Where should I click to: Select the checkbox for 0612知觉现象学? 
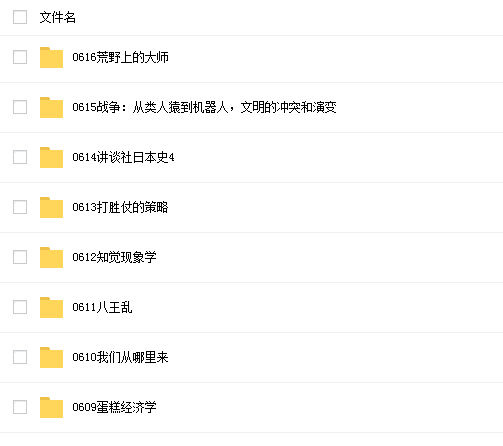pyautogui.click(x=20, y=257)
